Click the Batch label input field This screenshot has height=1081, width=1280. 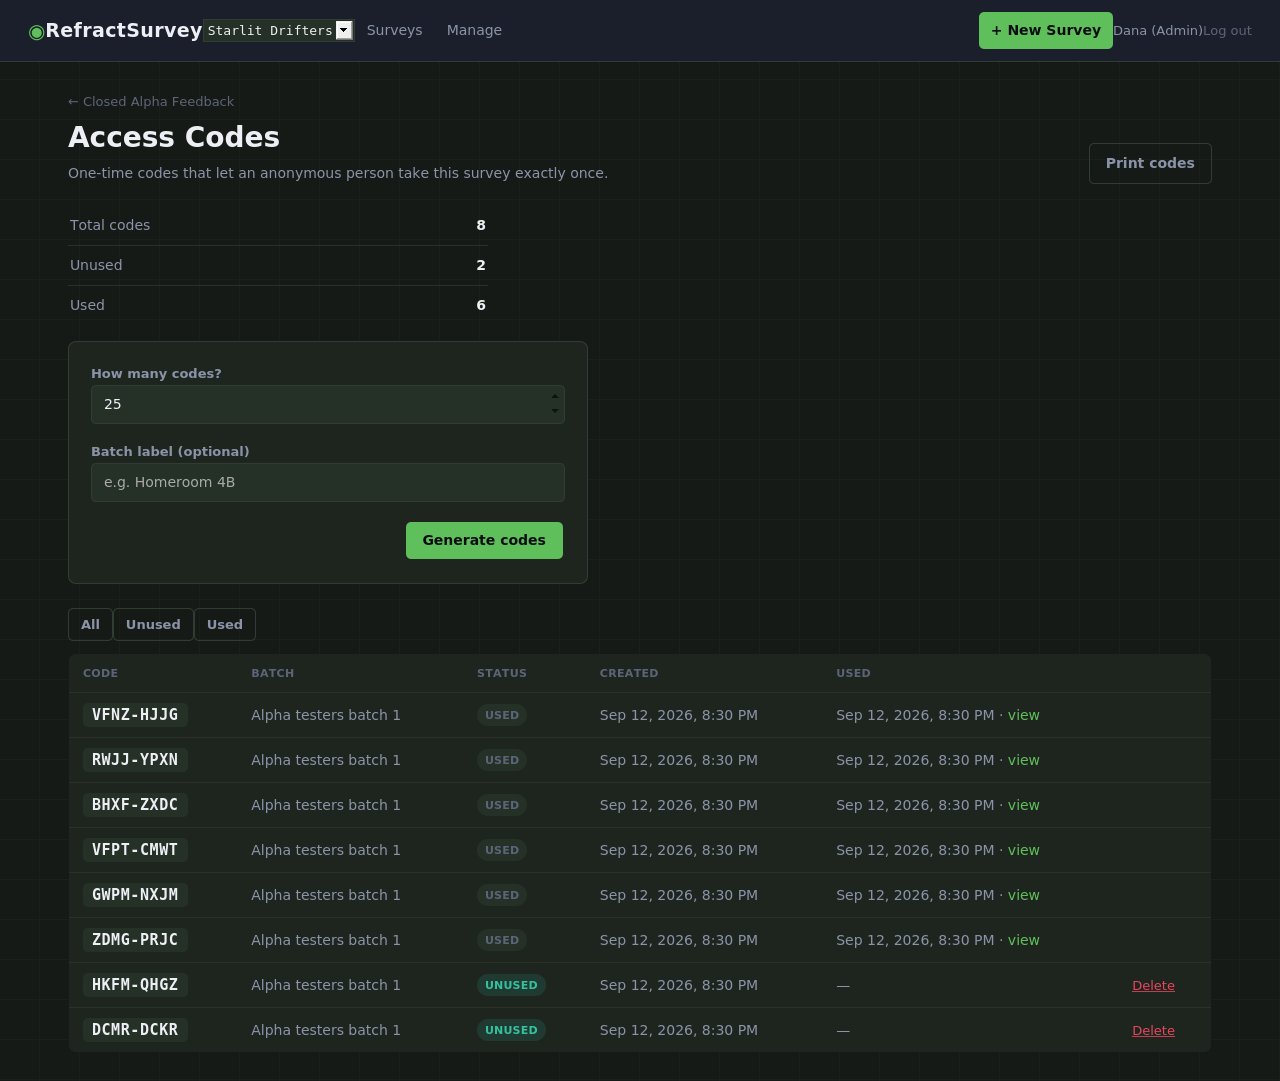328,482
